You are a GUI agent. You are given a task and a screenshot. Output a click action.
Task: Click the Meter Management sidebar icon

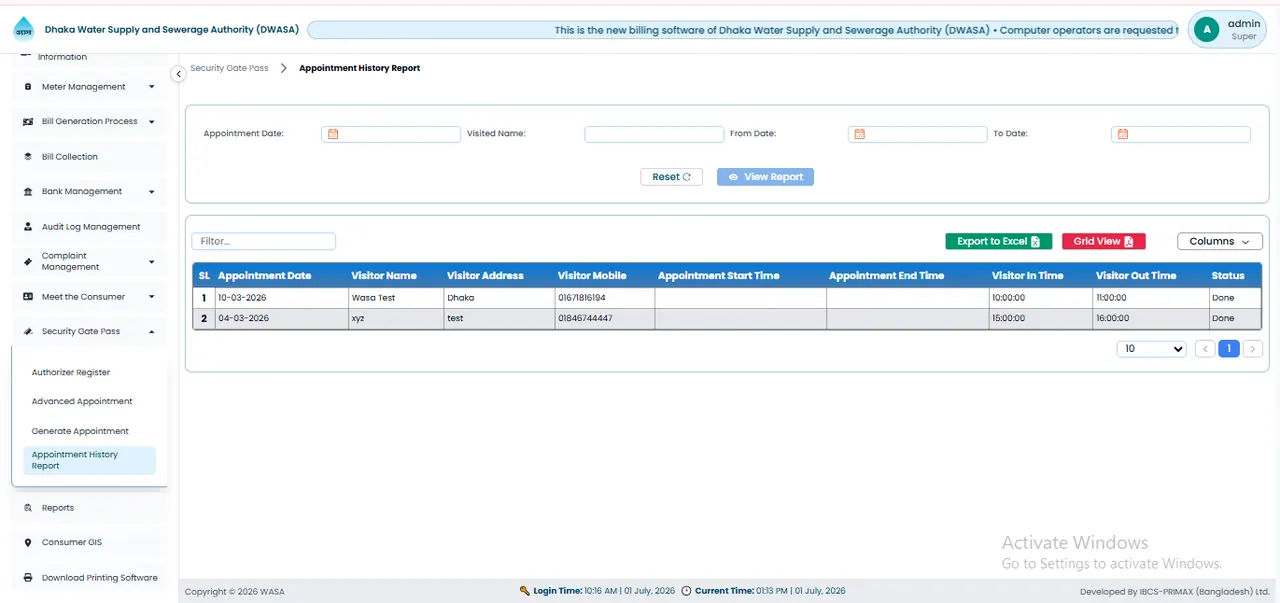28,87
